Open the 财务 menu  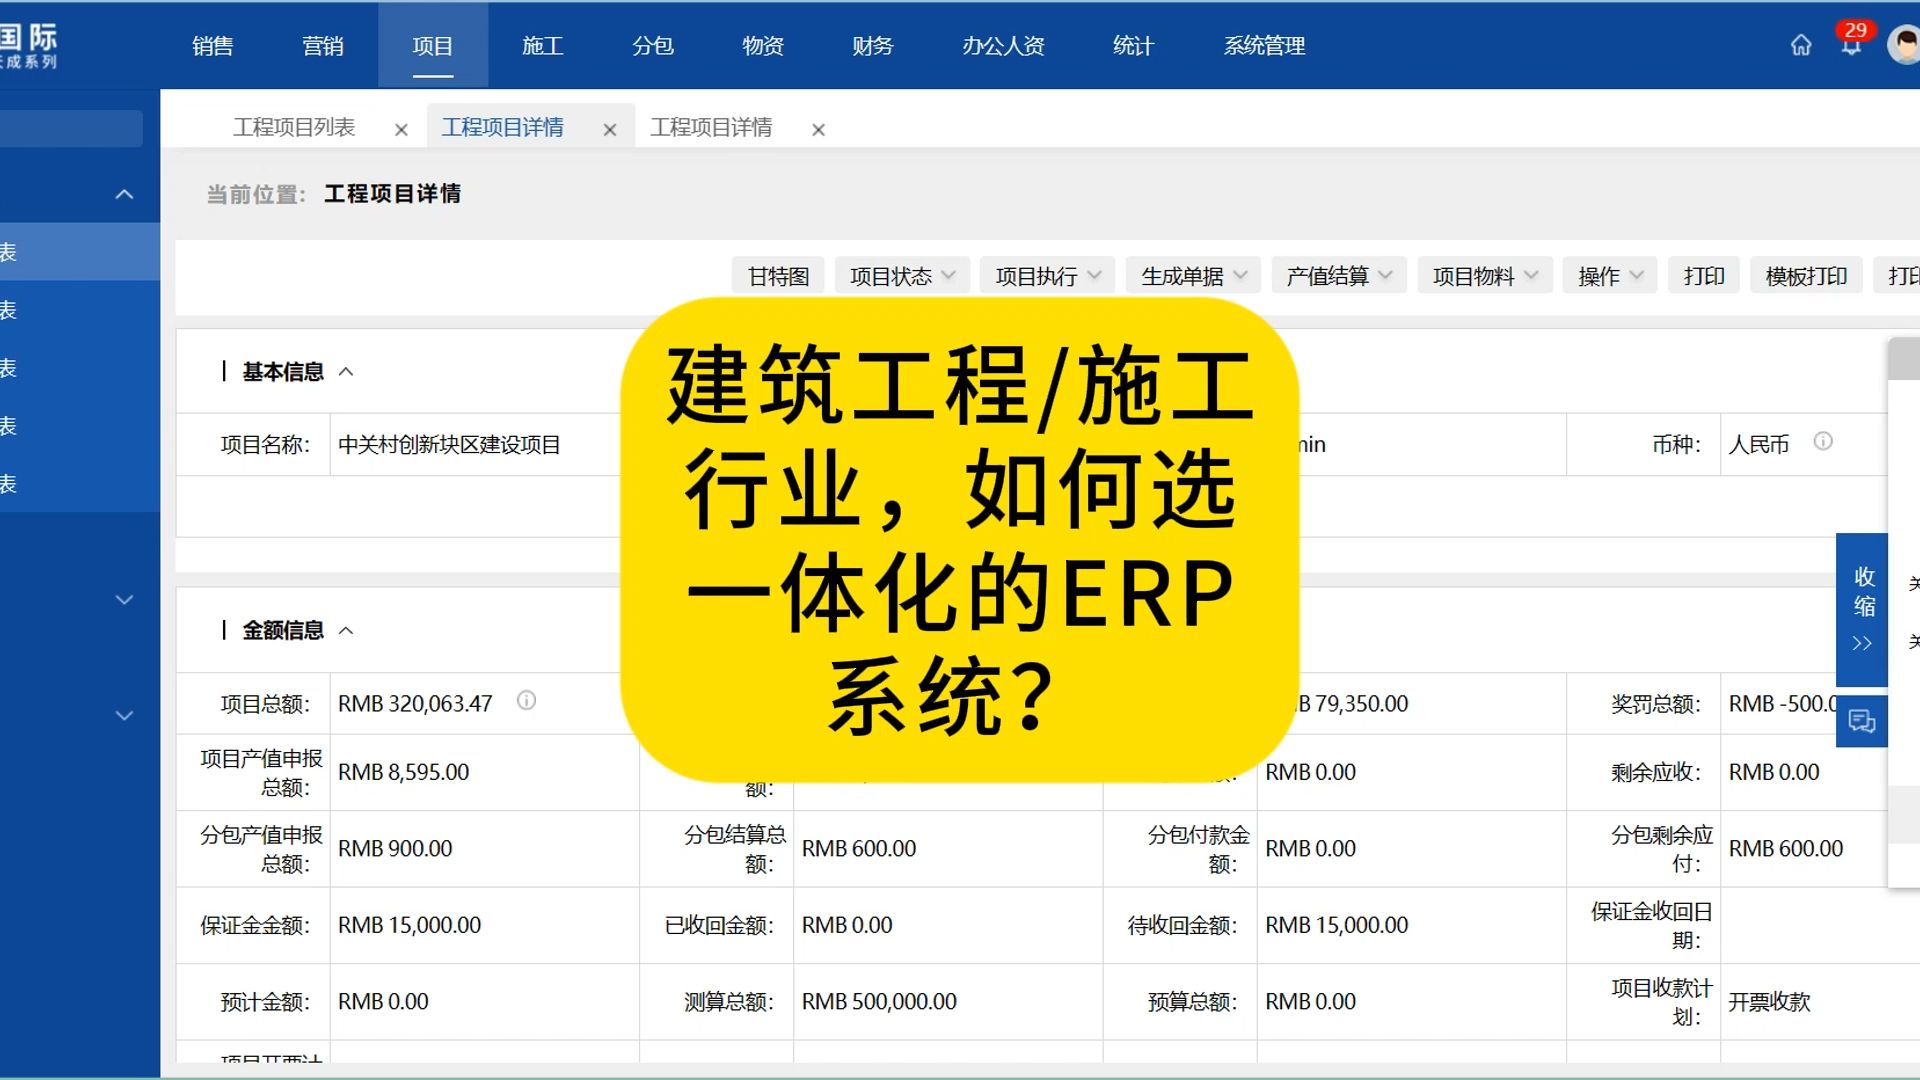pos(873,46)
